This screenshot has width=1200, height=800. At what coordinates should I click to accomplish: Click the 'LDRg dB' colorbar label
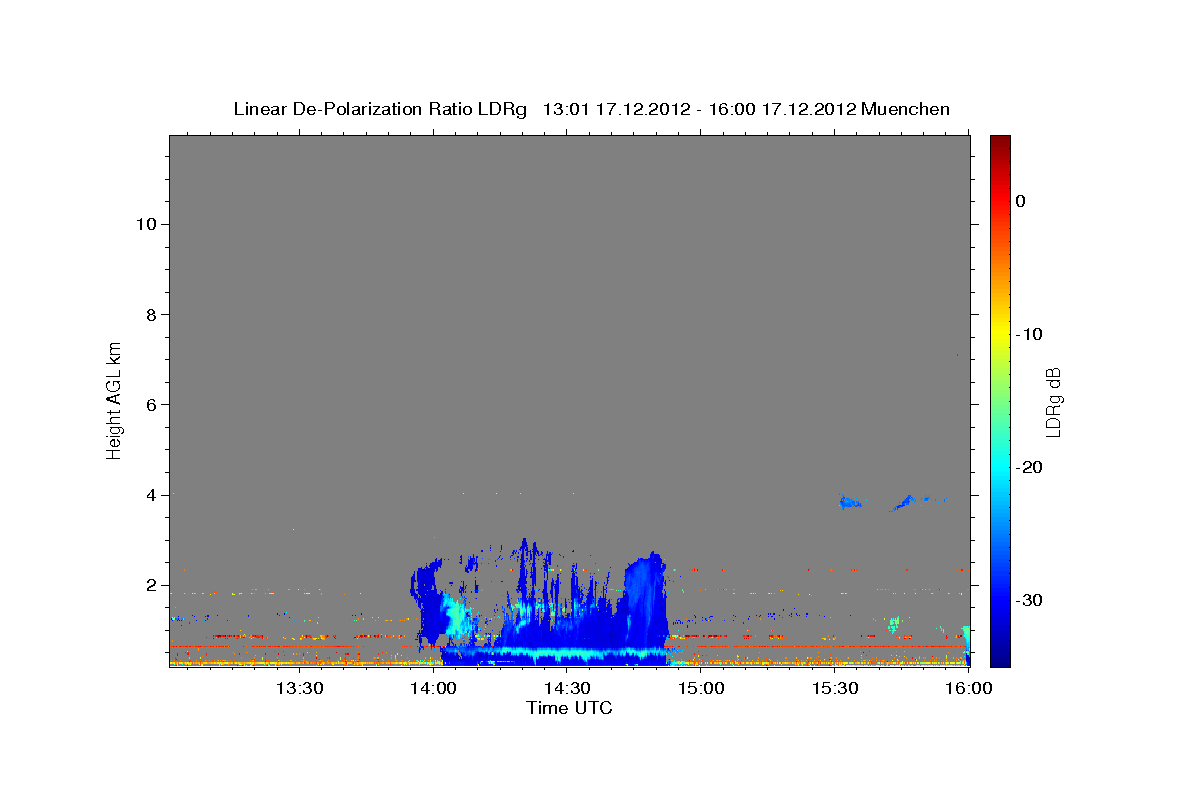coord(1053,401)
